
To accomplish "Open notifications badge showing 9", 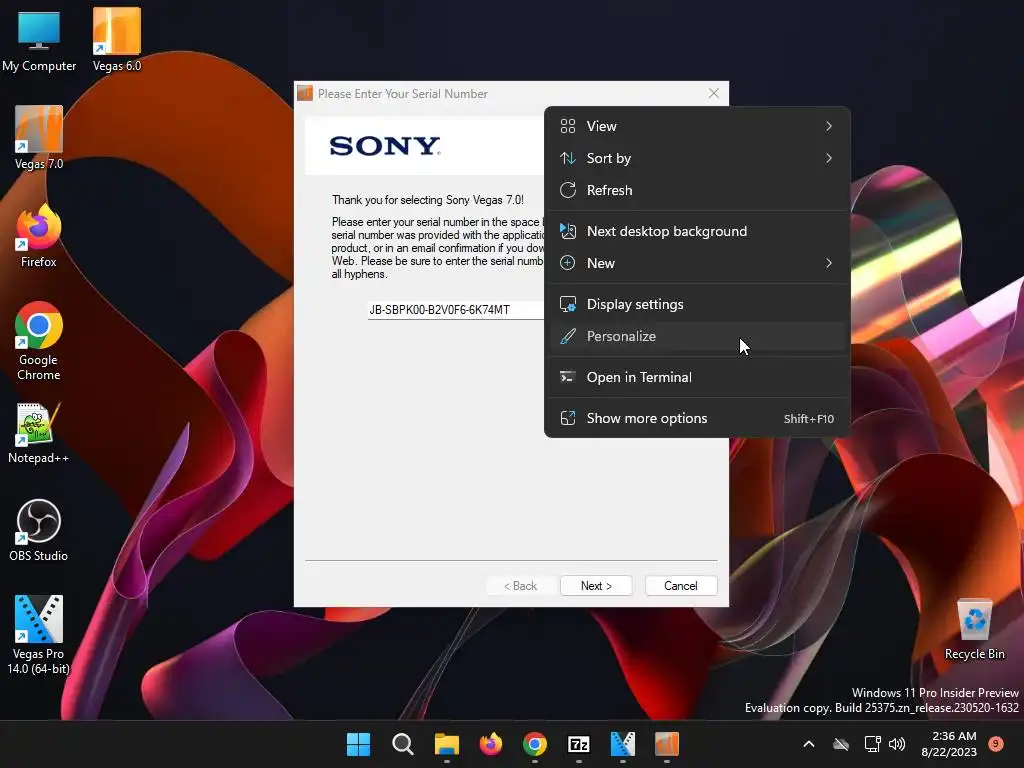I will [996, 743].
